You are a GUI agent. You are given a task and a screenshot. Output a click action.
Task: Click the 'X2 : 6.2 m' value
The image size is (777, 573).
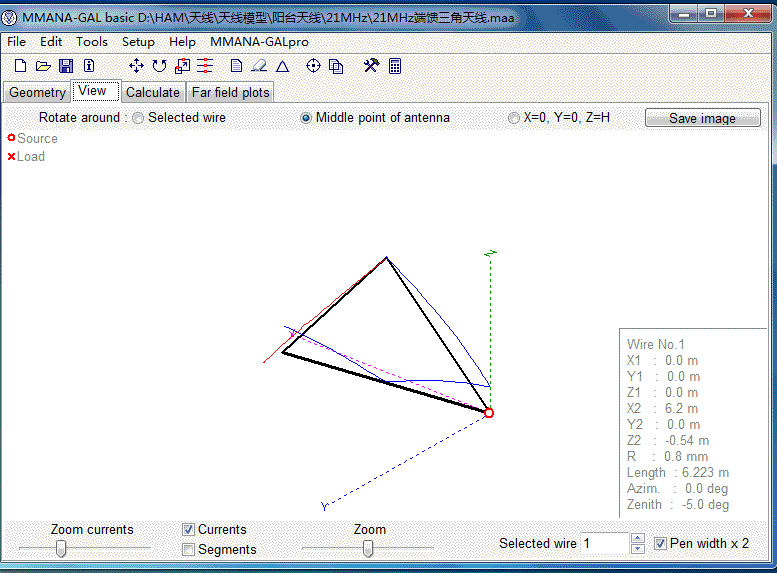click(662, 408)
